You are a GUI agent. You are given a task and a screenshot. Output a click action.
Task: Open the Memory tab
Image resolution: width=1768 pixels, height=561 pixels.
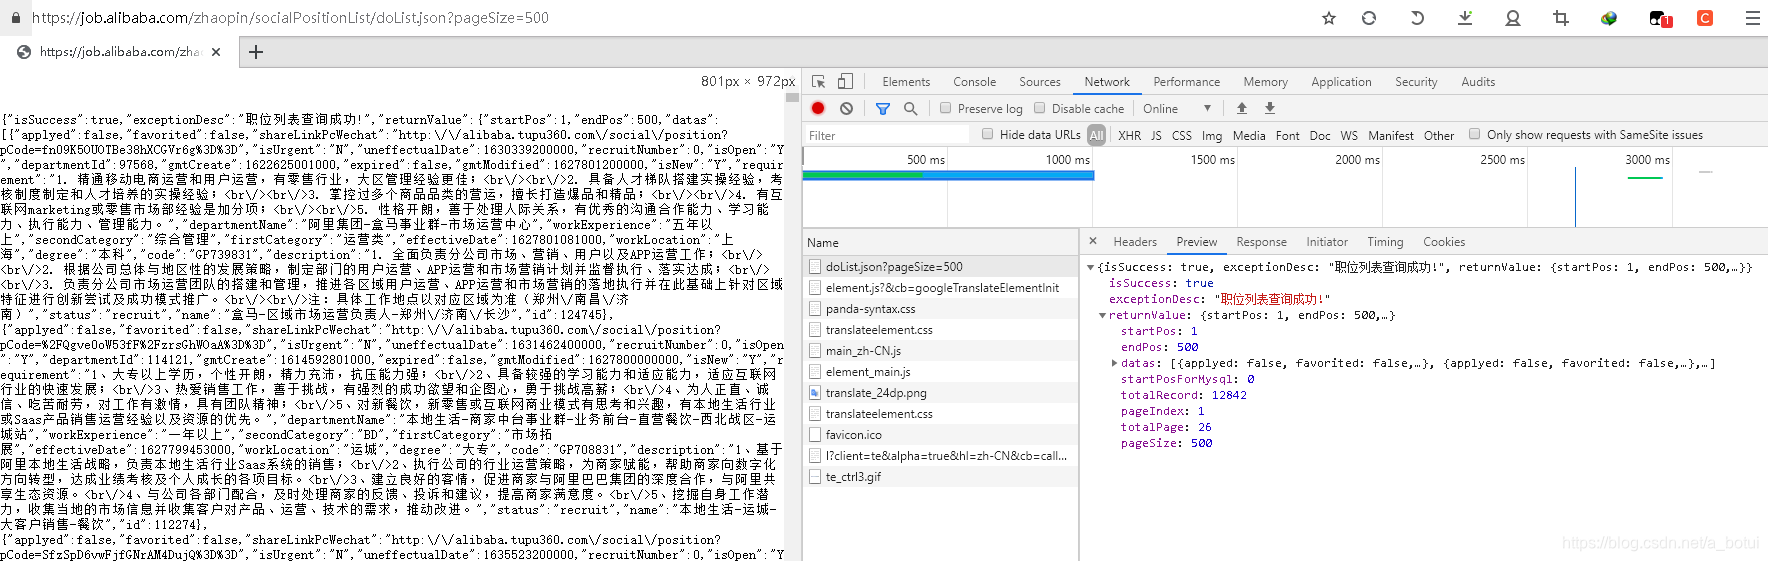coord(1266,82)
